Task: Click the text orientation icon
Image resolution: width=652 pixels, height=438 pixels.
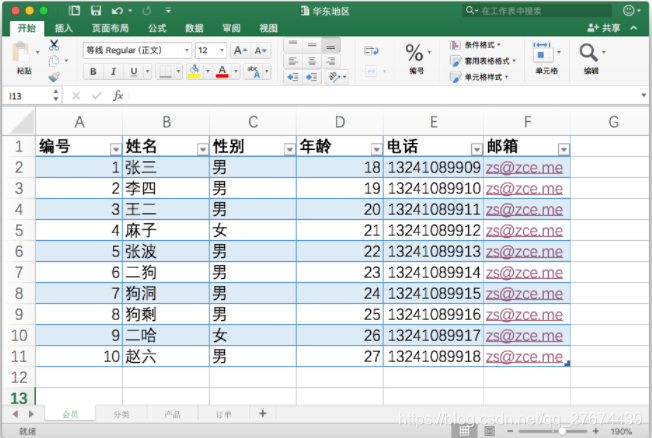Action: pos(335,77)
